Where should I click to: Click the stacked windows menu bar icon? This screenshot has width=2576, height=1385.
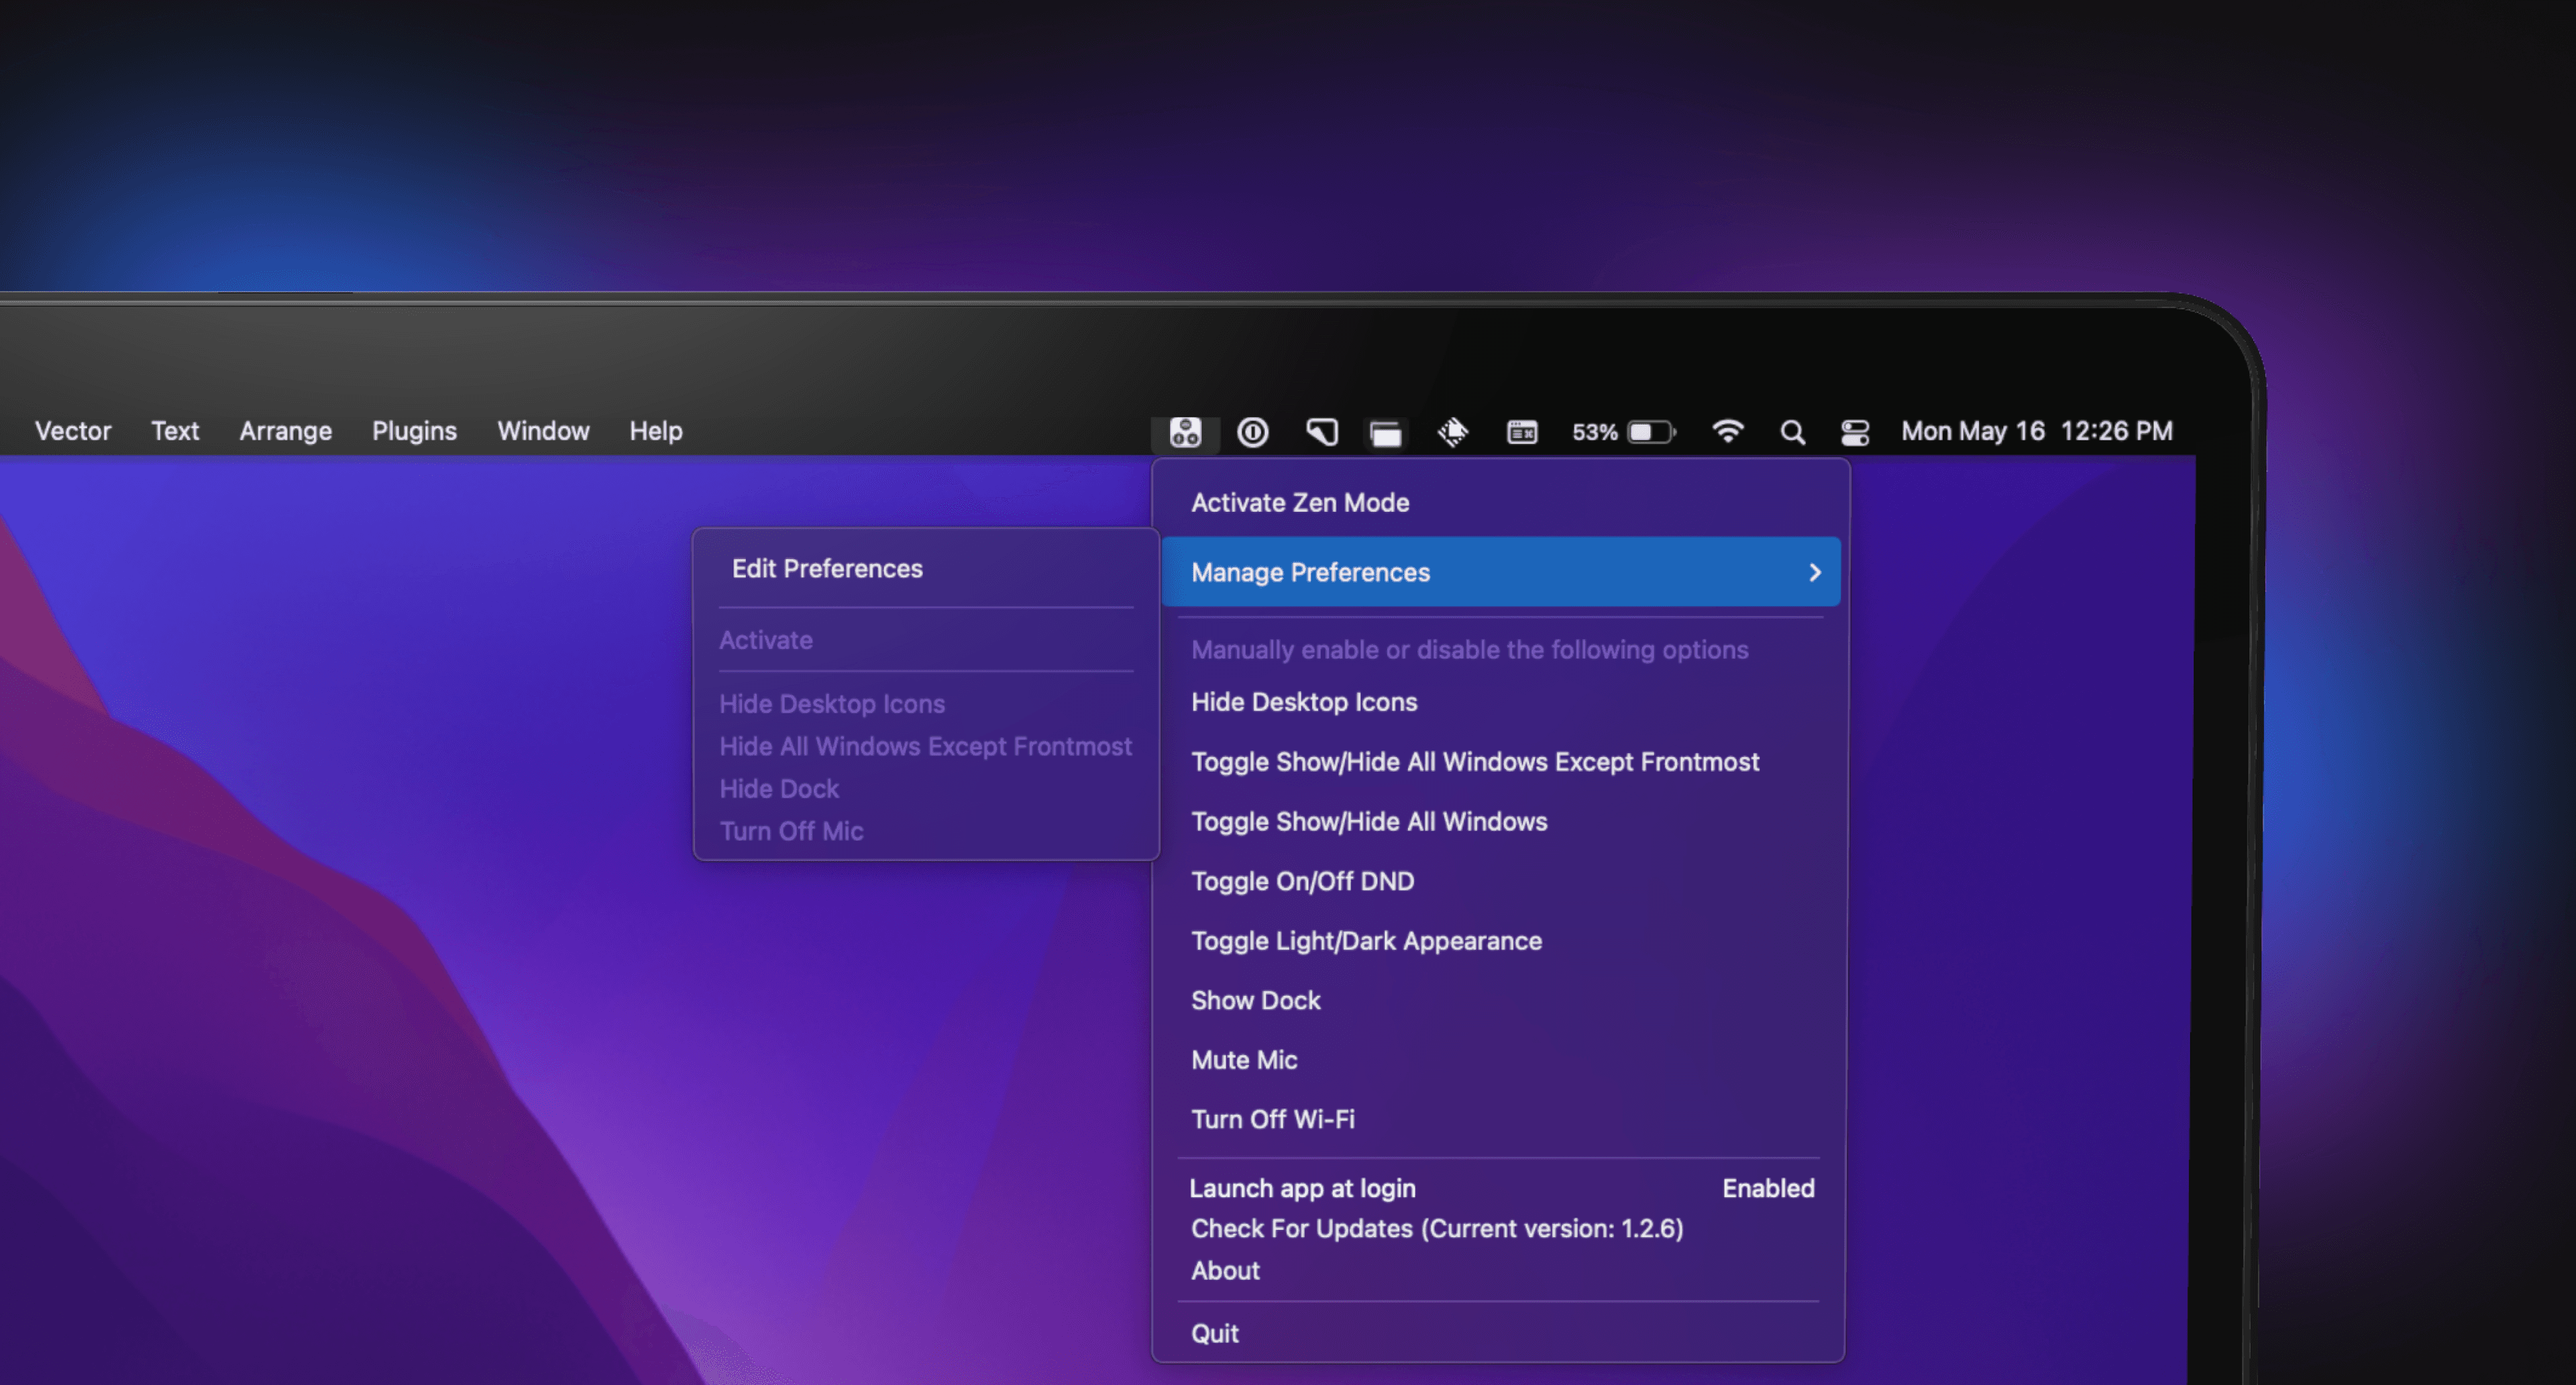pos(1386,433)
